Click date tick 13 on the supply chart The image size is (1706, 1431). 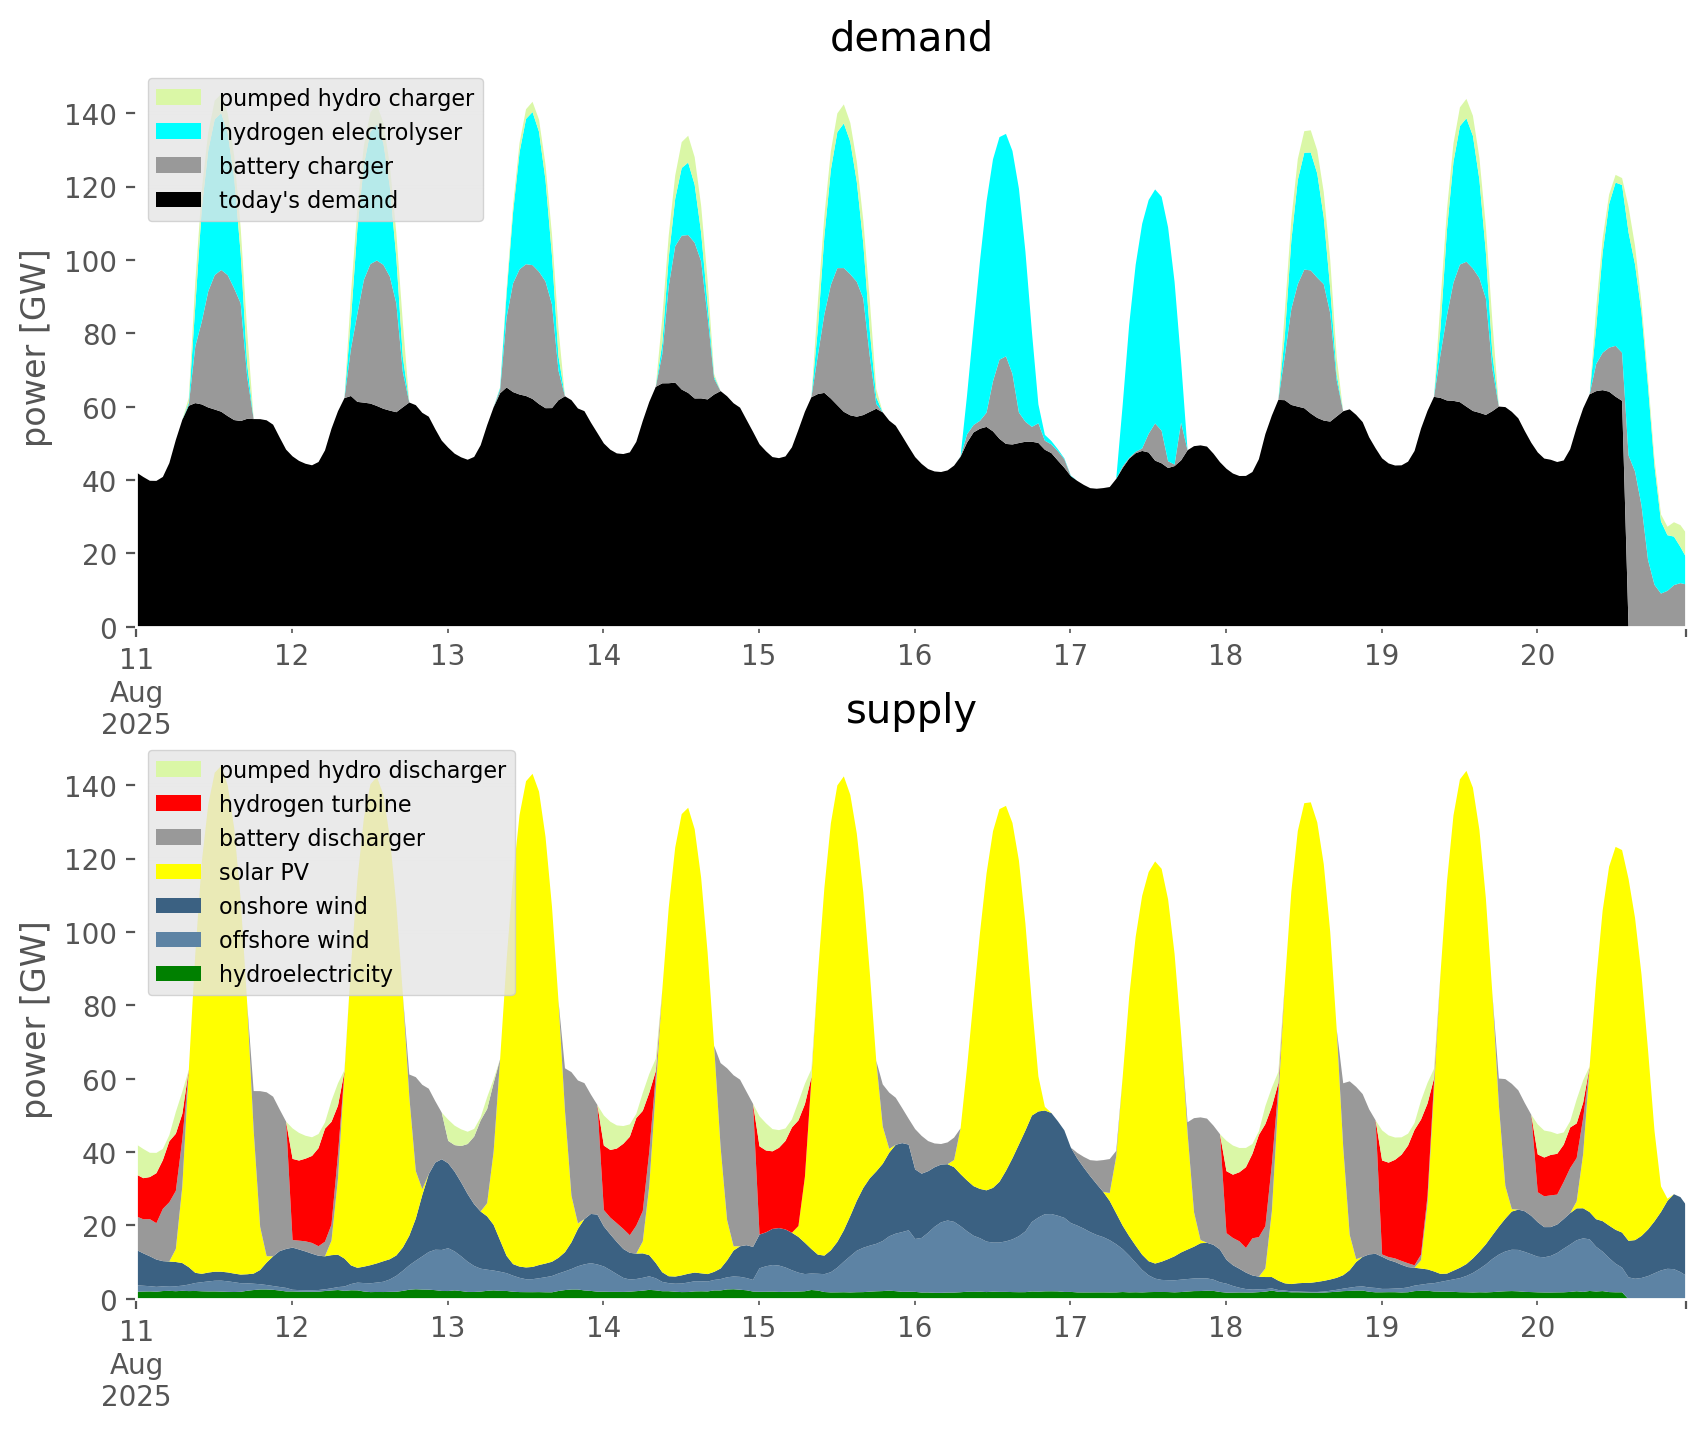pyautogui.click(x=447, y=1328)
